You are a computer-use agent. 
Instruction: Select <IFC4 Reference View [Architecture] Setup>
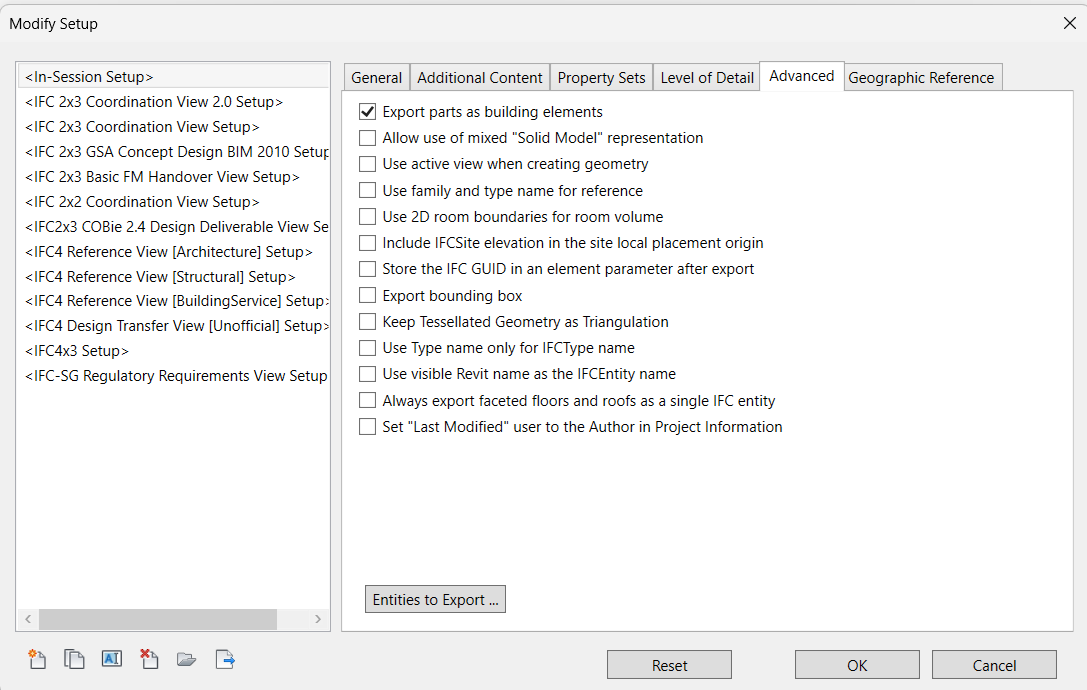[x=173, y=252]
